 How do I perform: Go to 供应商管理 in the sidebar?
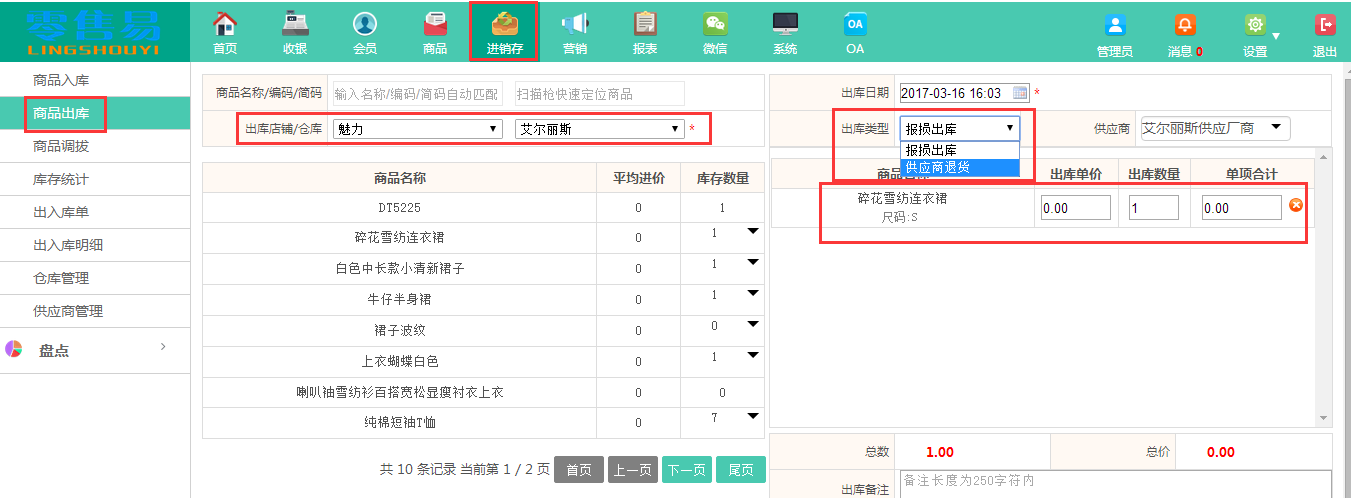[68, 311]
